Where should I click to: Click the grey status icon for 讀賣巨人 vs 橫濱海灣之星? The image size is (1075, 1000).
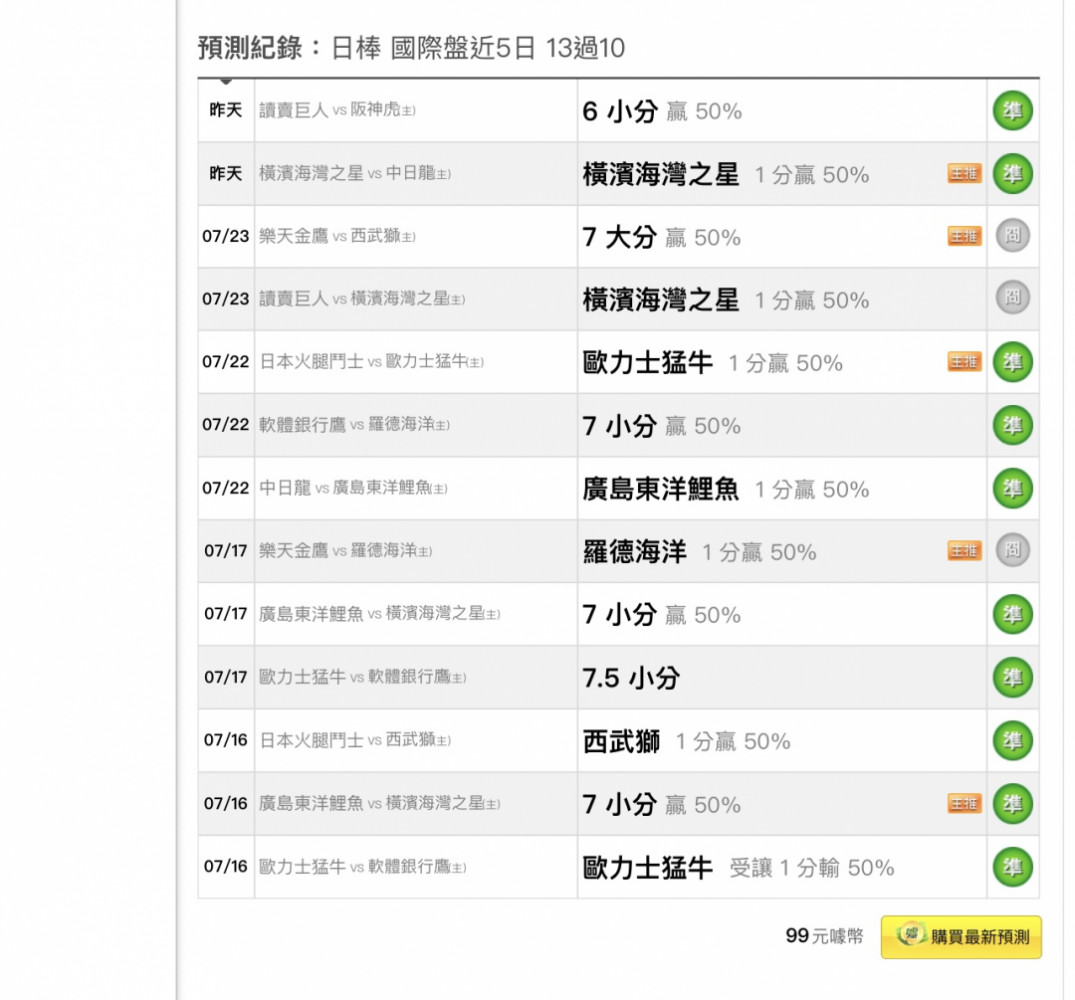coord(1012,298)
